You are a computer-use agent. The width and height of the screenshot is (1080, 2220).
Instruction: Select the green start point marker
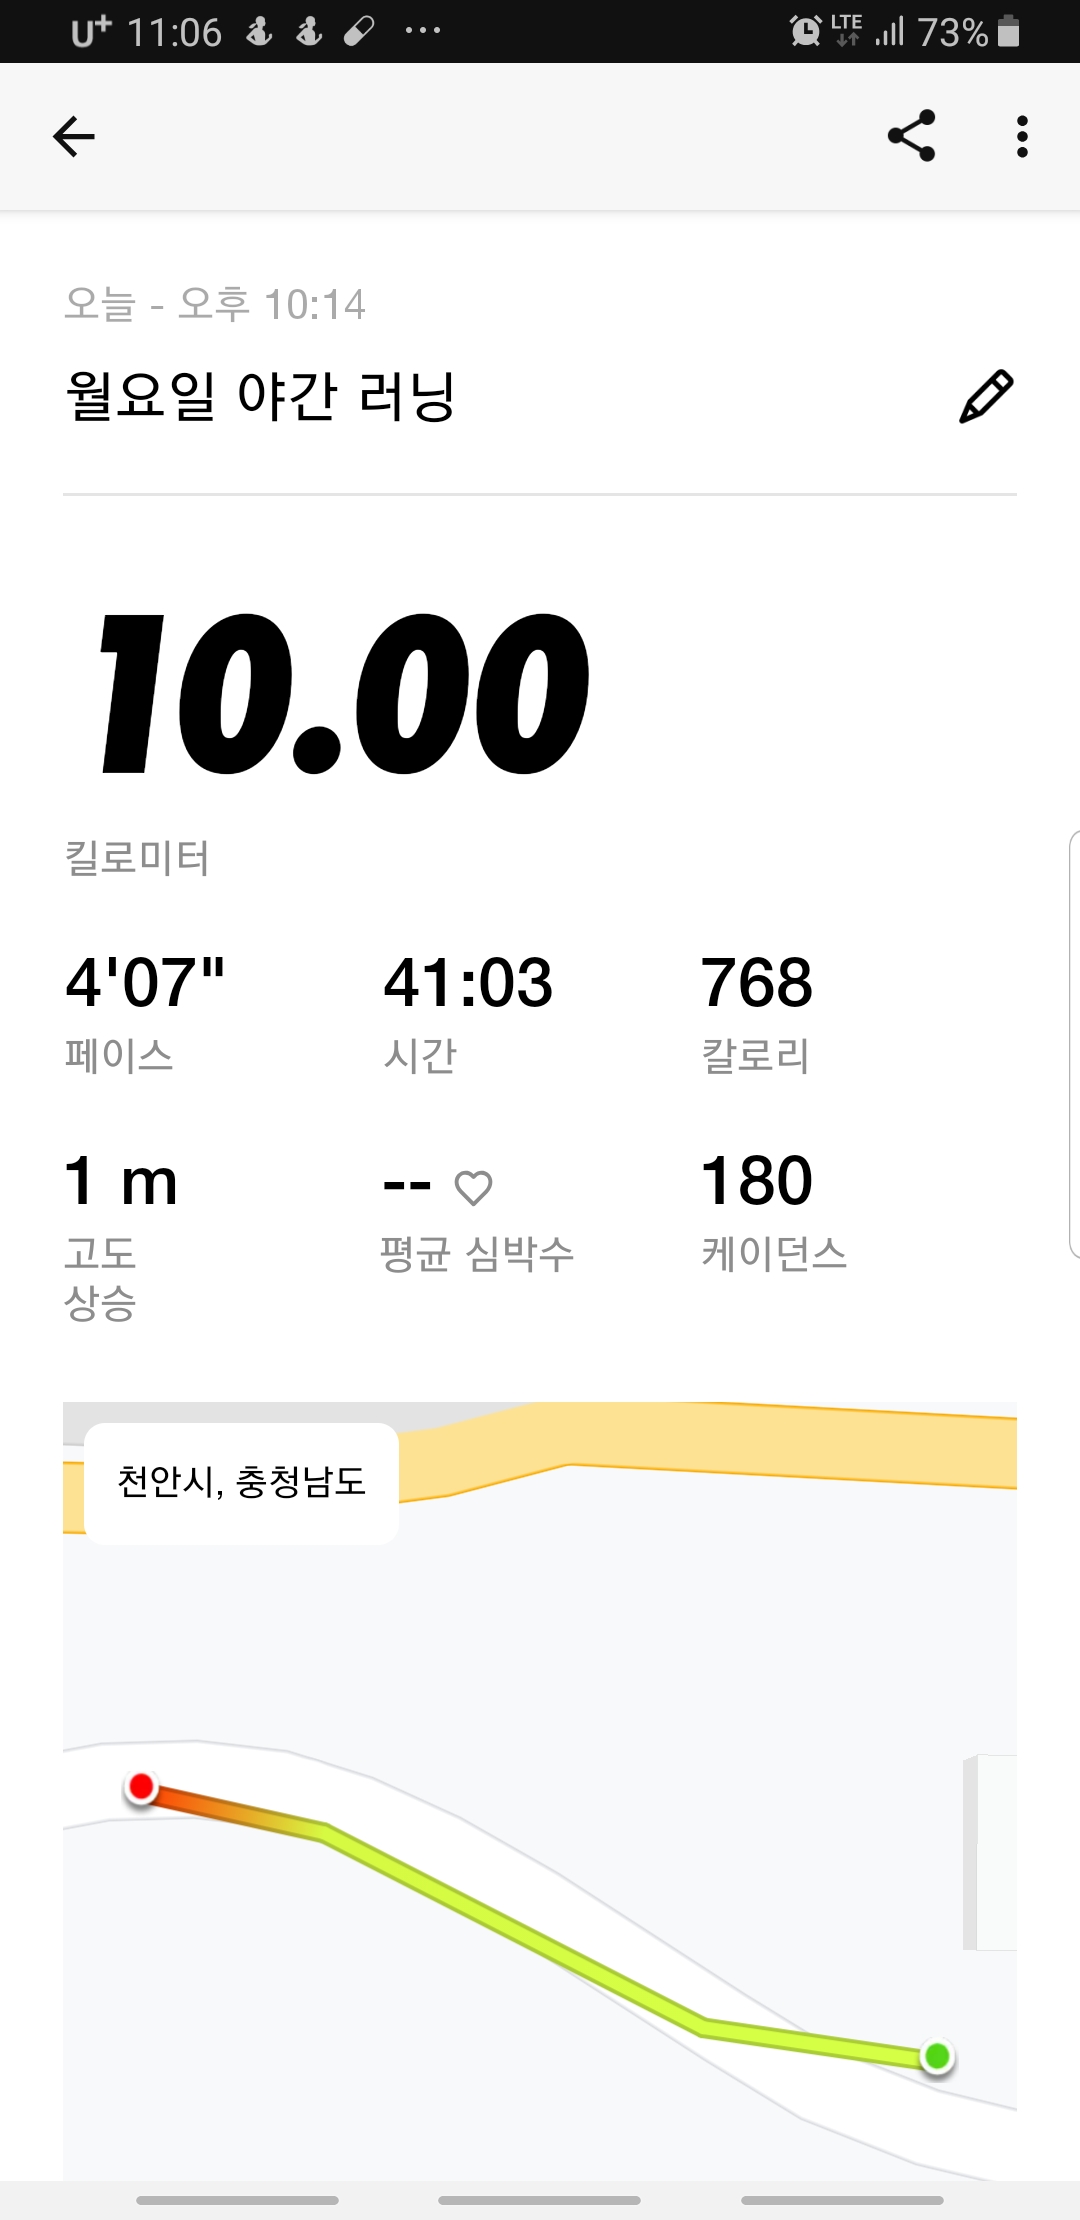coord(937,2056)
